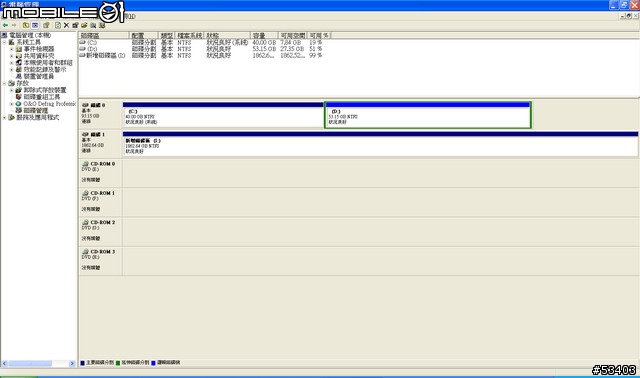Select the (D:) volume row in list

[204, 49]
